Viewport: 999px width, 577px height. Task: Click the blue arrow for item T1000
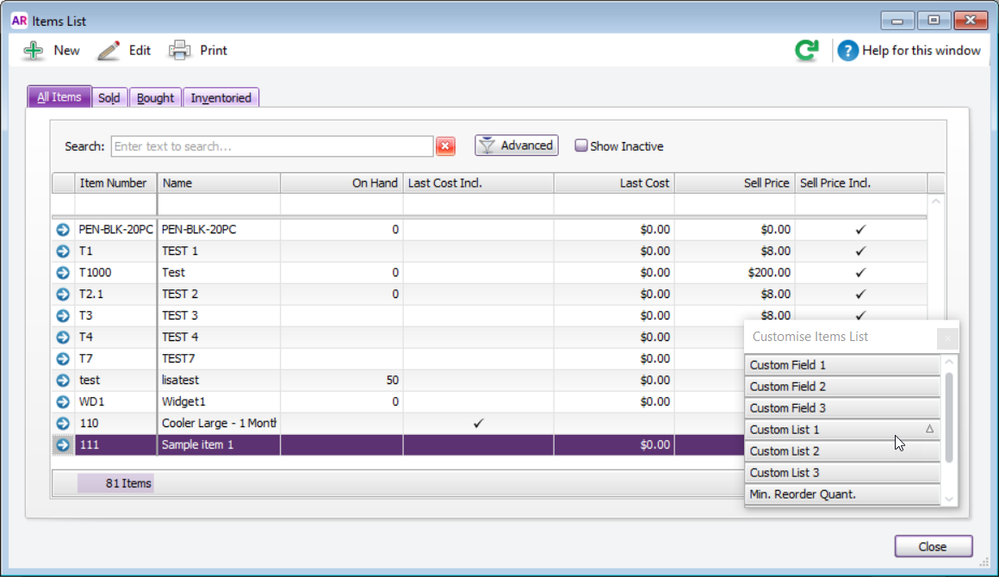pyautogui.click(x=64, y=273)
